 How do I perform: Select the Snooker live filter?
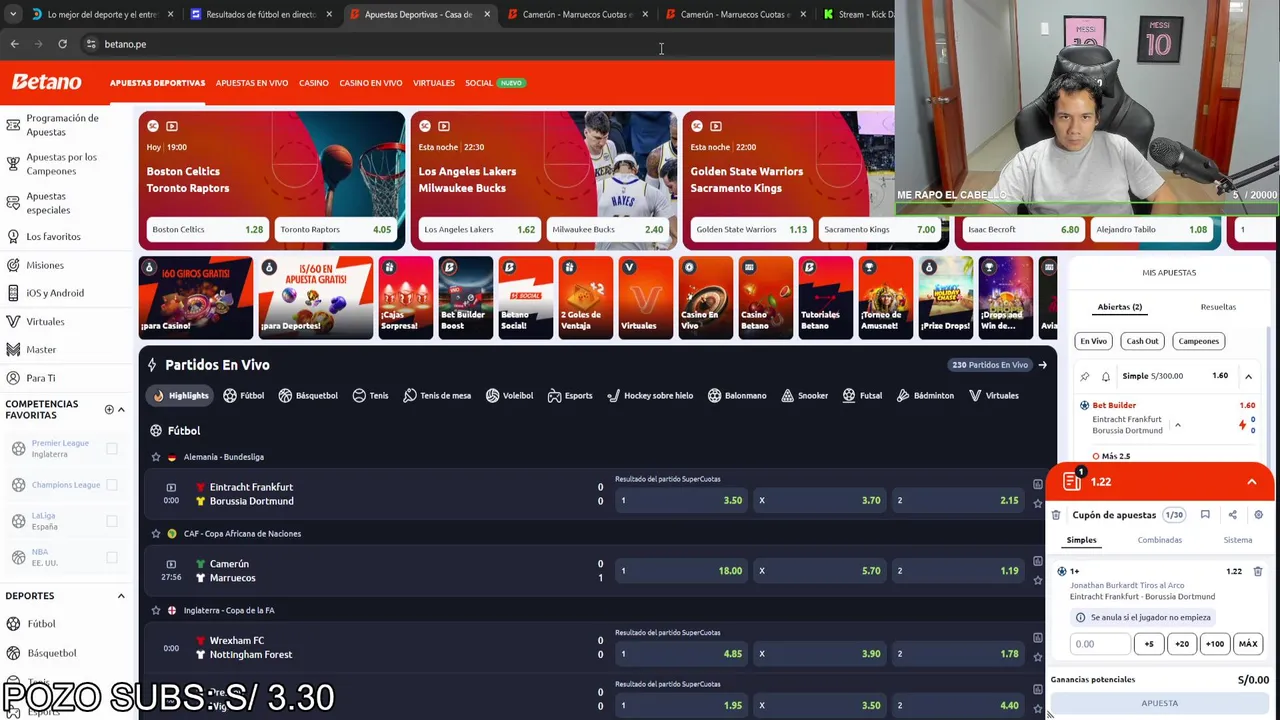tap(804, 396)
